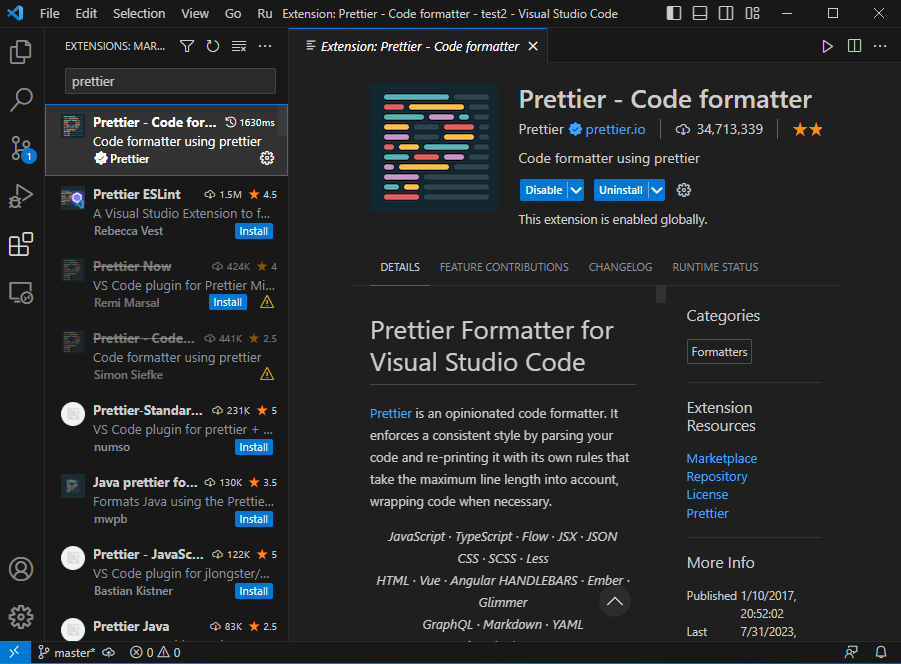The width and height of the screenshot is (901, 664).
Task: Open Source Control view with pending badge
Action: coord(21,148)
